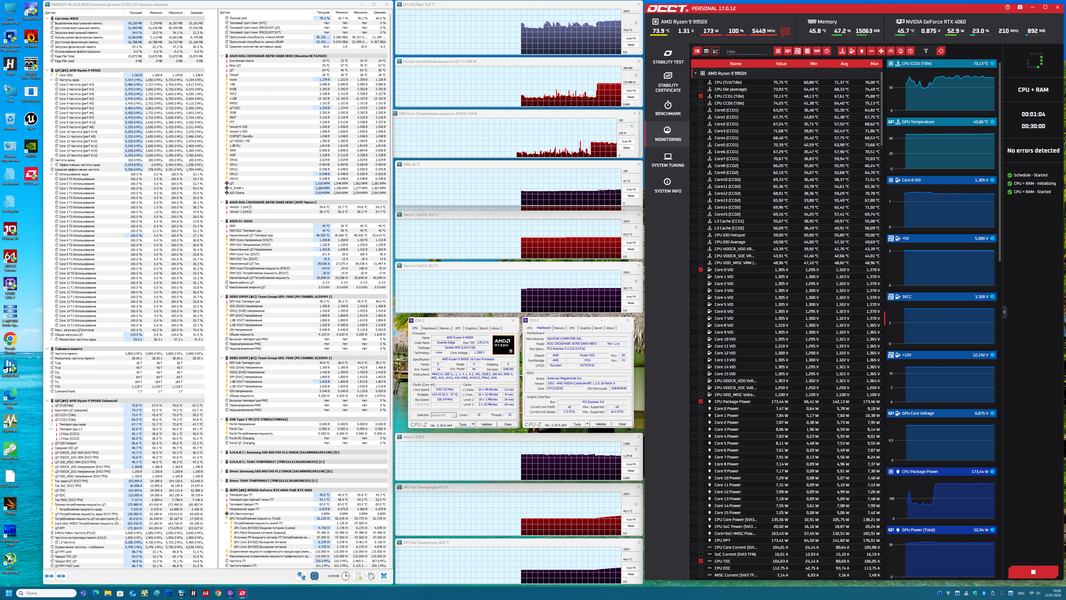Switch OCCT monitoring to graph view icon
The width and height of the screenshot is (1066, 600).
point(715,51)
